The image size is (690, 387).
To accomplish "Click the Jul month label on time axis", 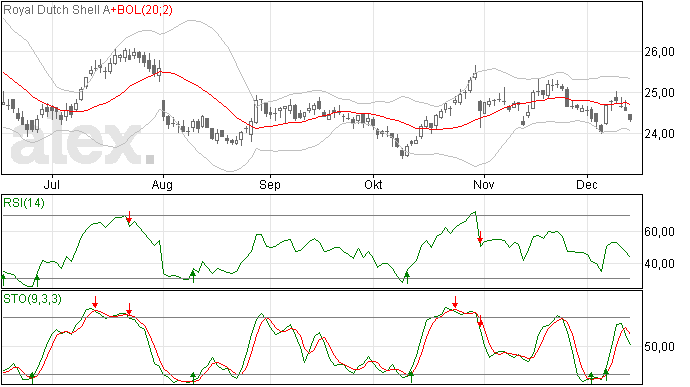I will [52, 184].
